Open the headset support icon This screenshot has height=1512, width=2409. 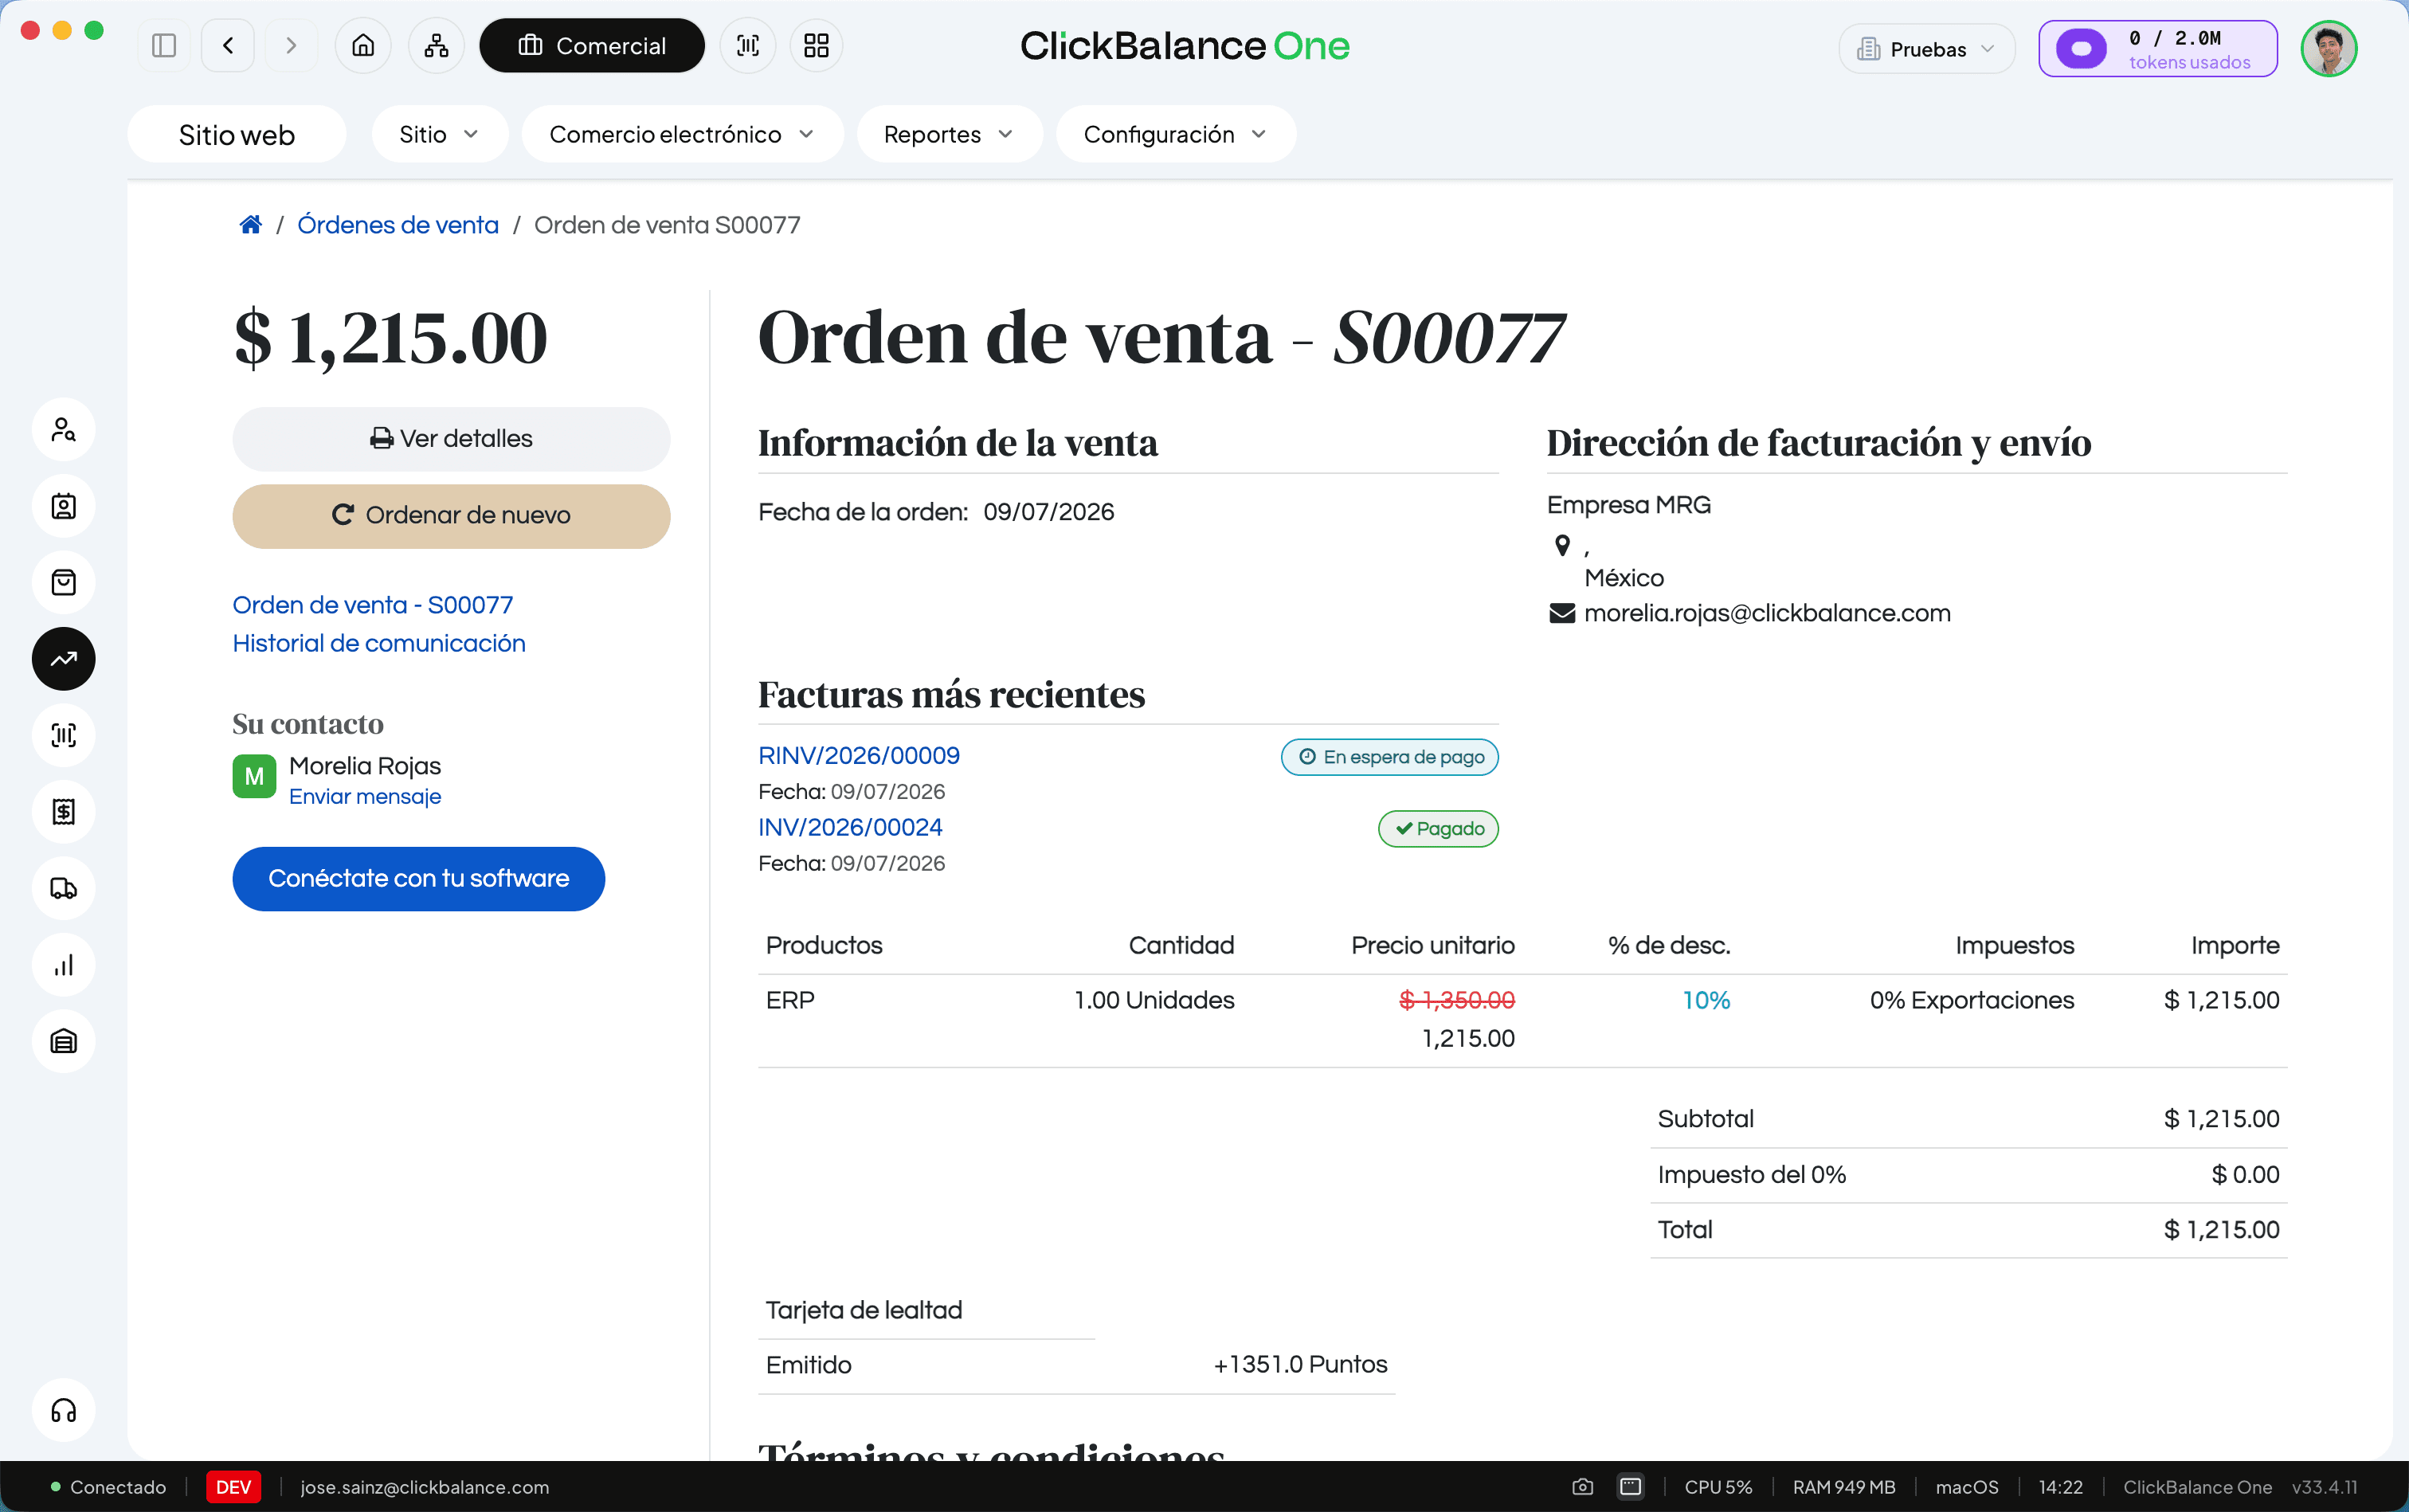coord(64,1410)
